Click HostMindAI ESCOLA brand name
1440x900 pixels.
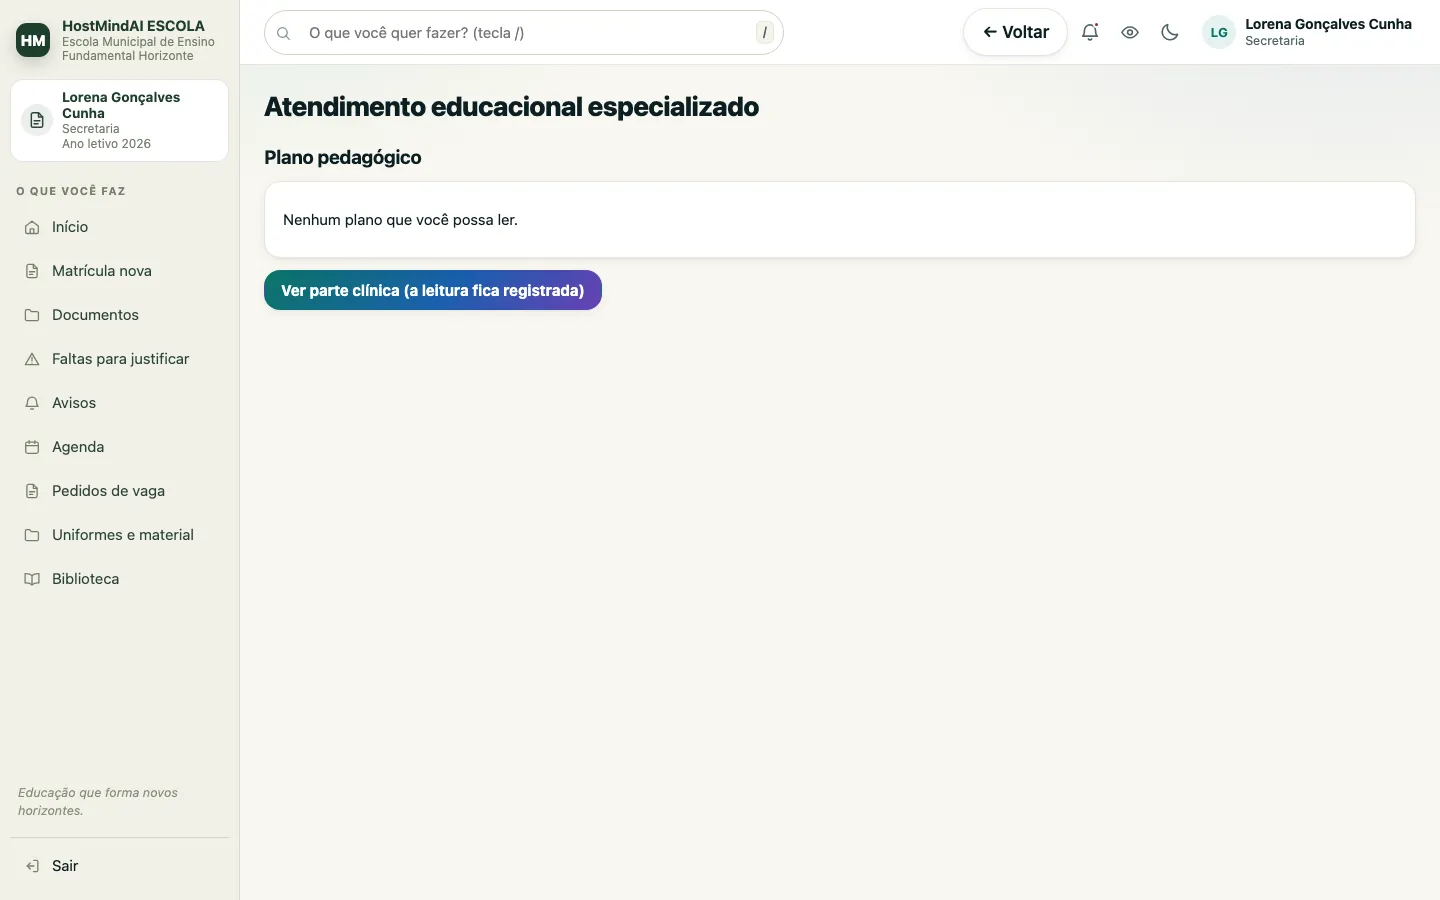[133, 26]
